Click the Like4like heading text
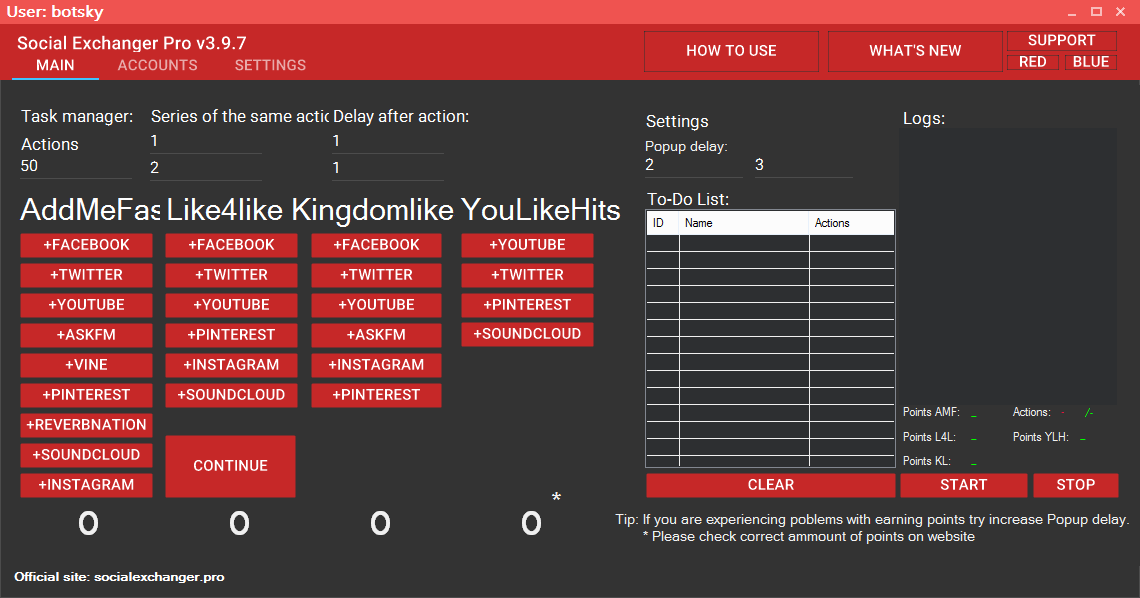The width and height of the screenshot is (1140, 598). point(225,210)
